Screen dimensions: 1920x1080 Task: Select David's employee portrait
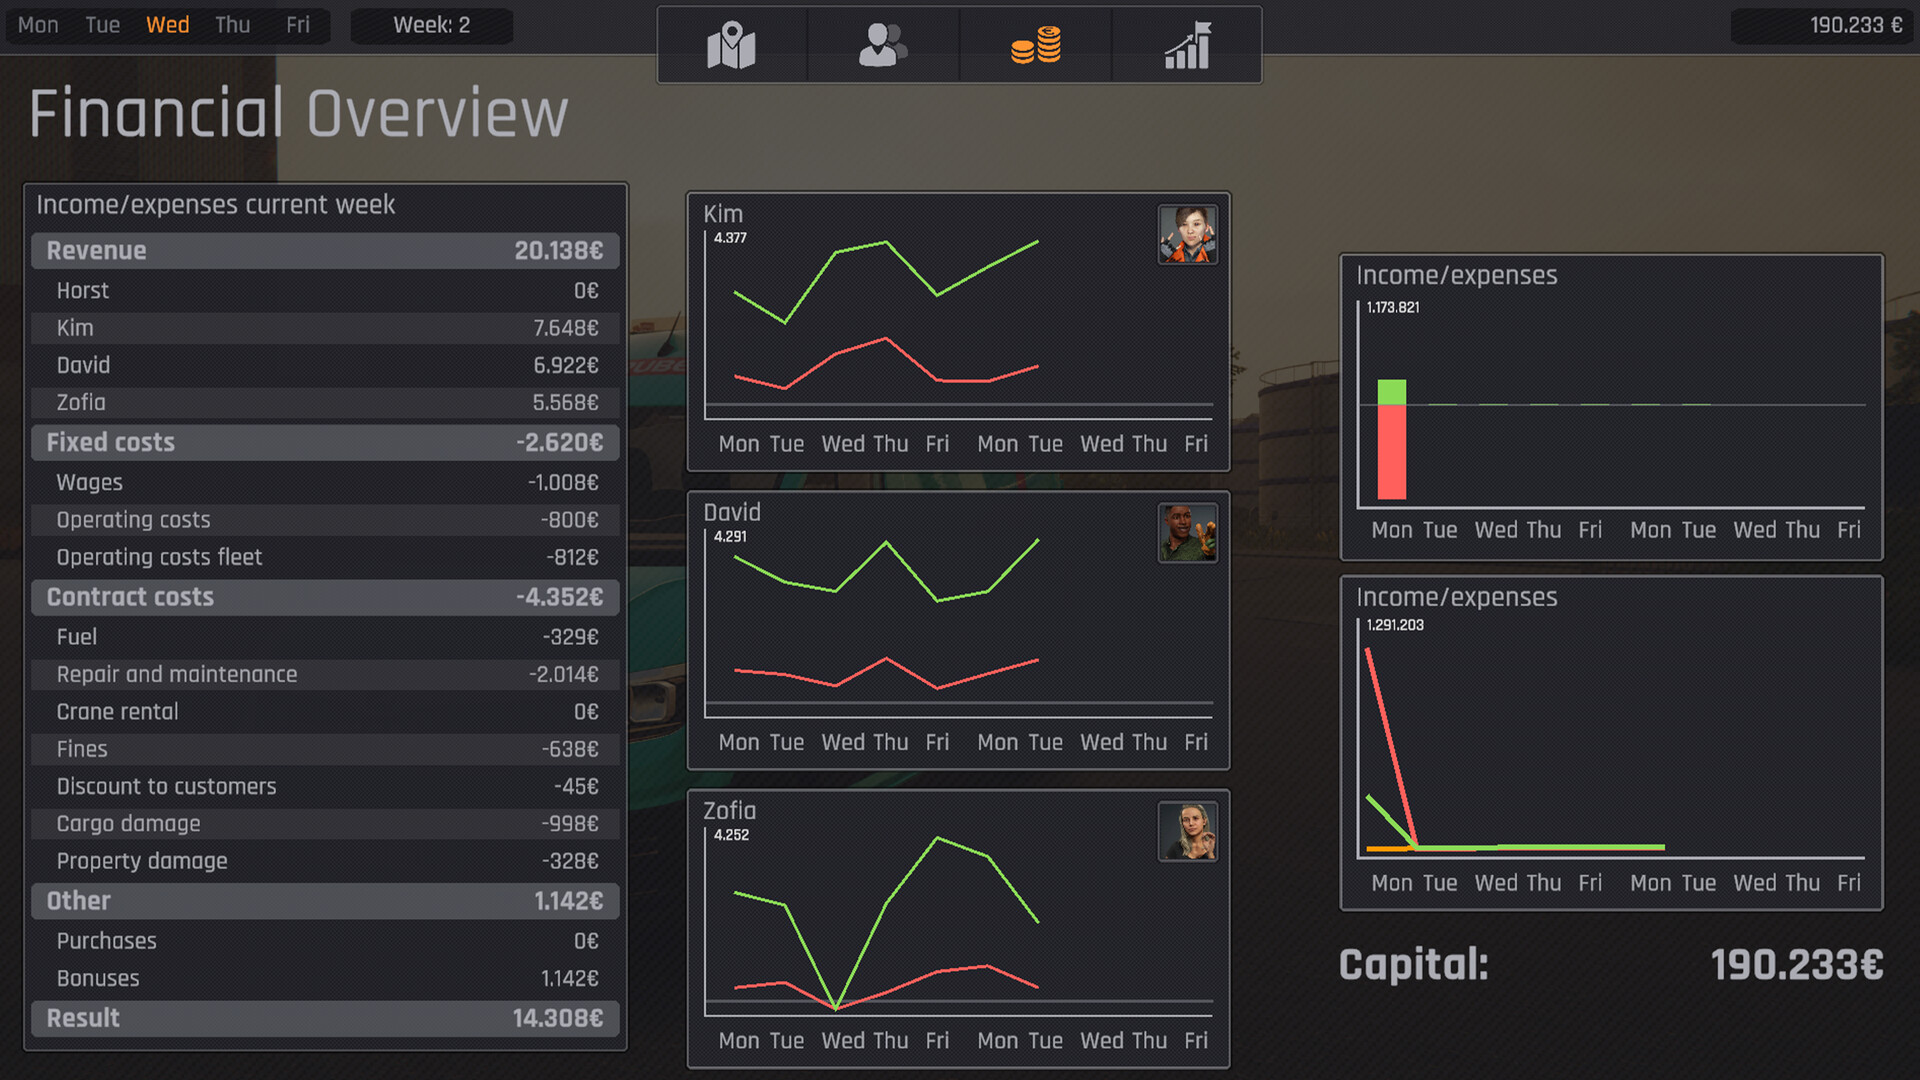click(1187, 533)
